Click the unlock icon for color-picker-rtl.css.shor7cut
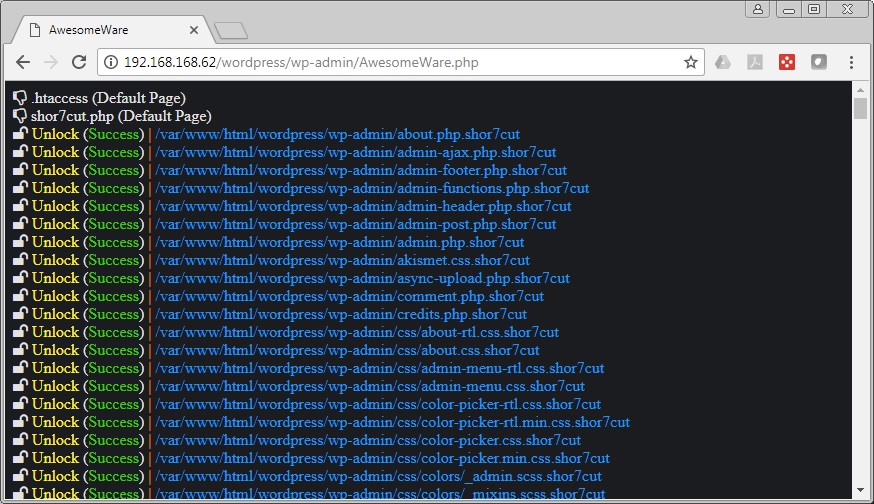The image size is (874, 504). (21, 403)
